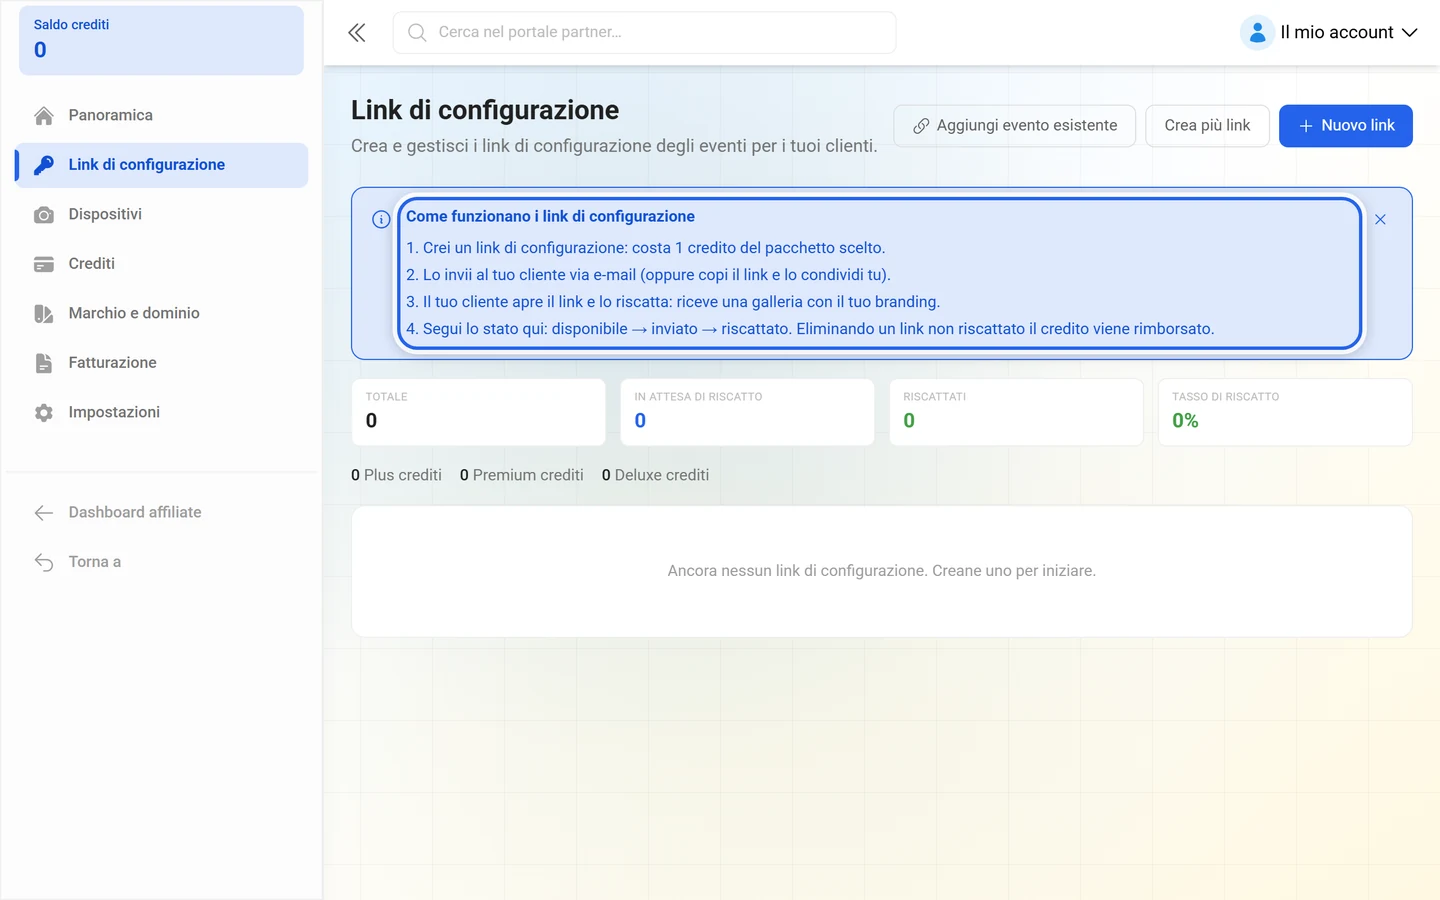Click the '0 Premium crediti' text
The width and height of the screenshot is (1440, 900).
tap(522, 475)
